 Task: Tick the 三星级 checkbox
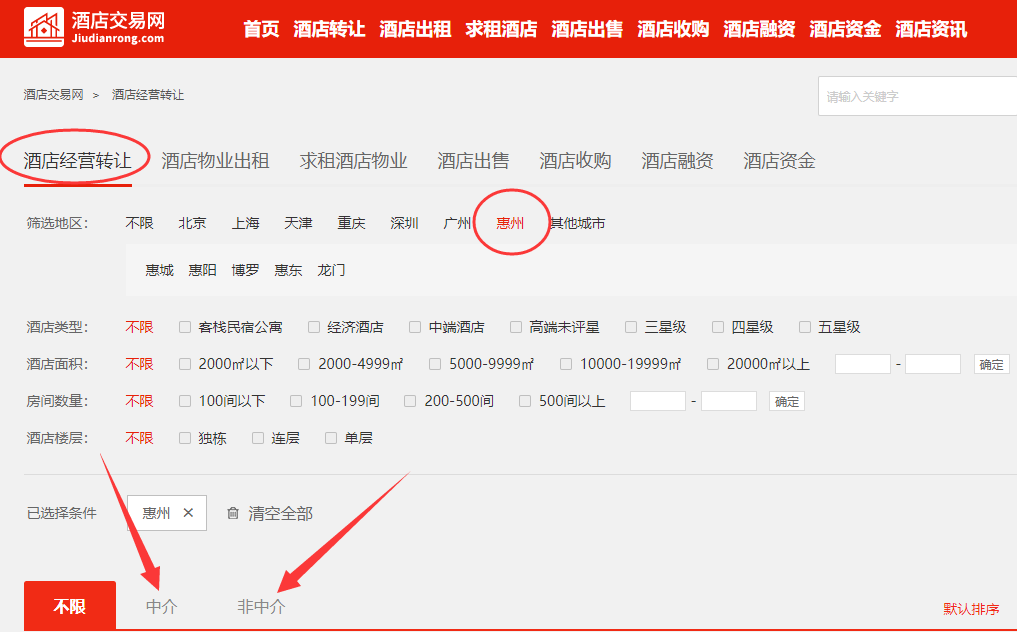(630, 327)
